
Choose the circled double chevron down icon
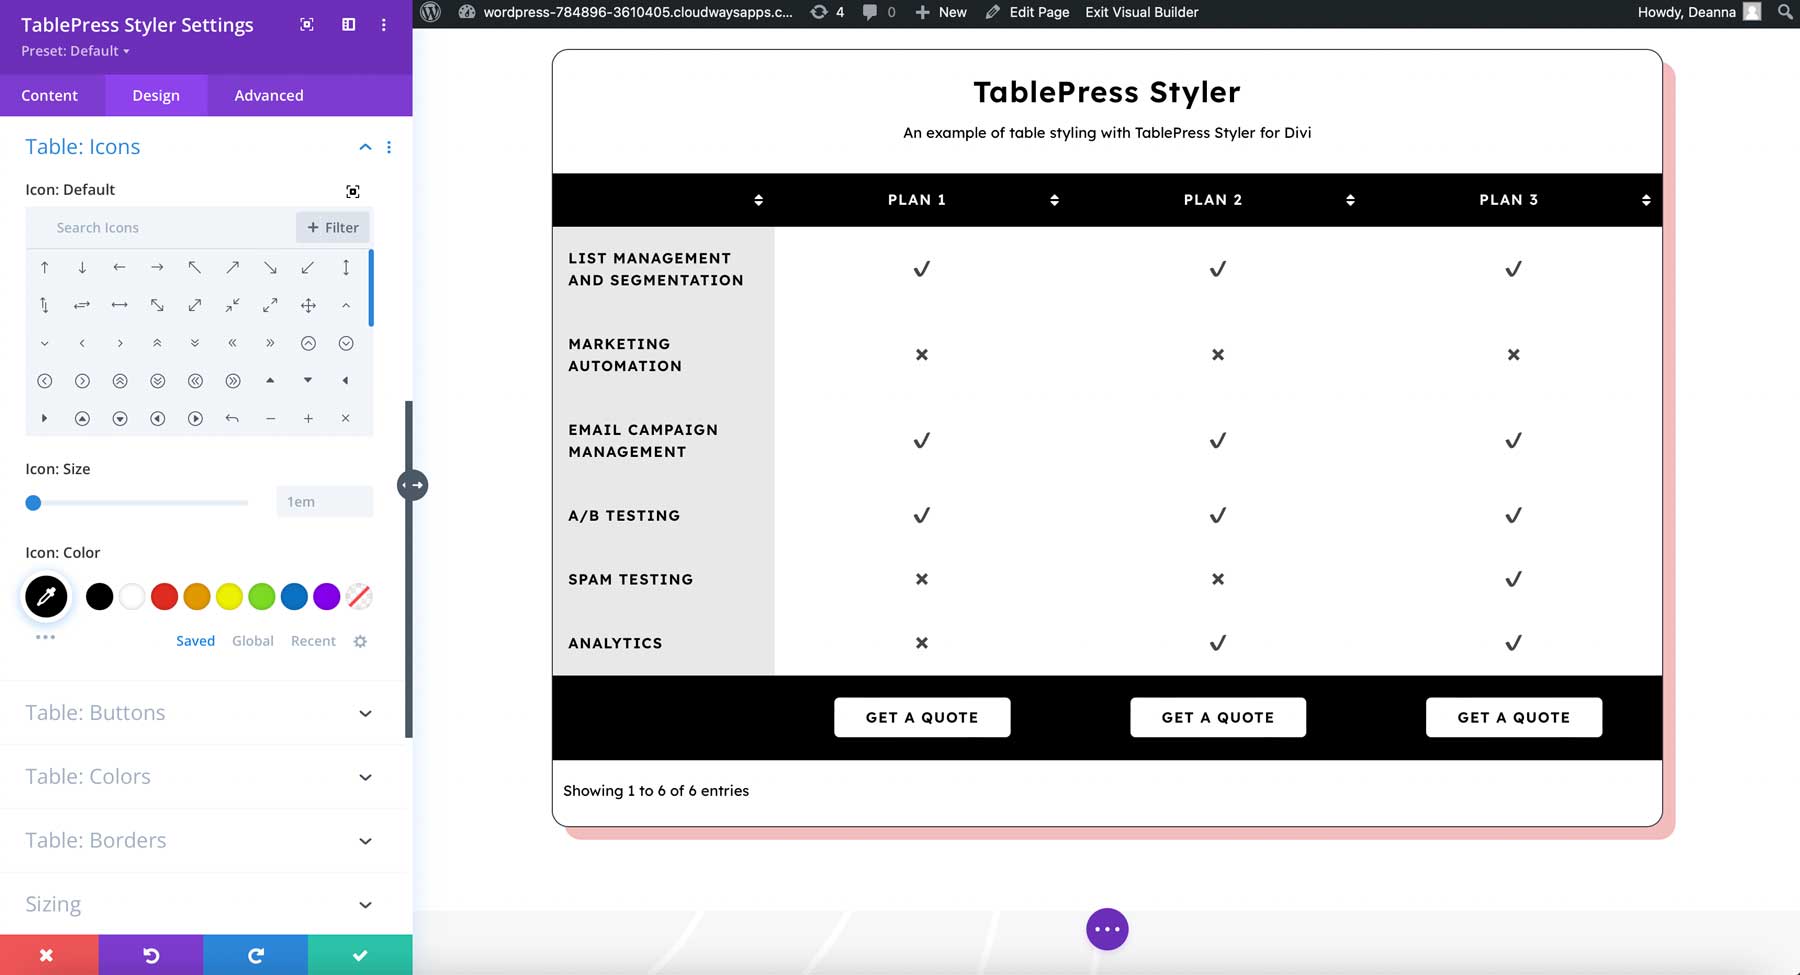pos(157,381)
